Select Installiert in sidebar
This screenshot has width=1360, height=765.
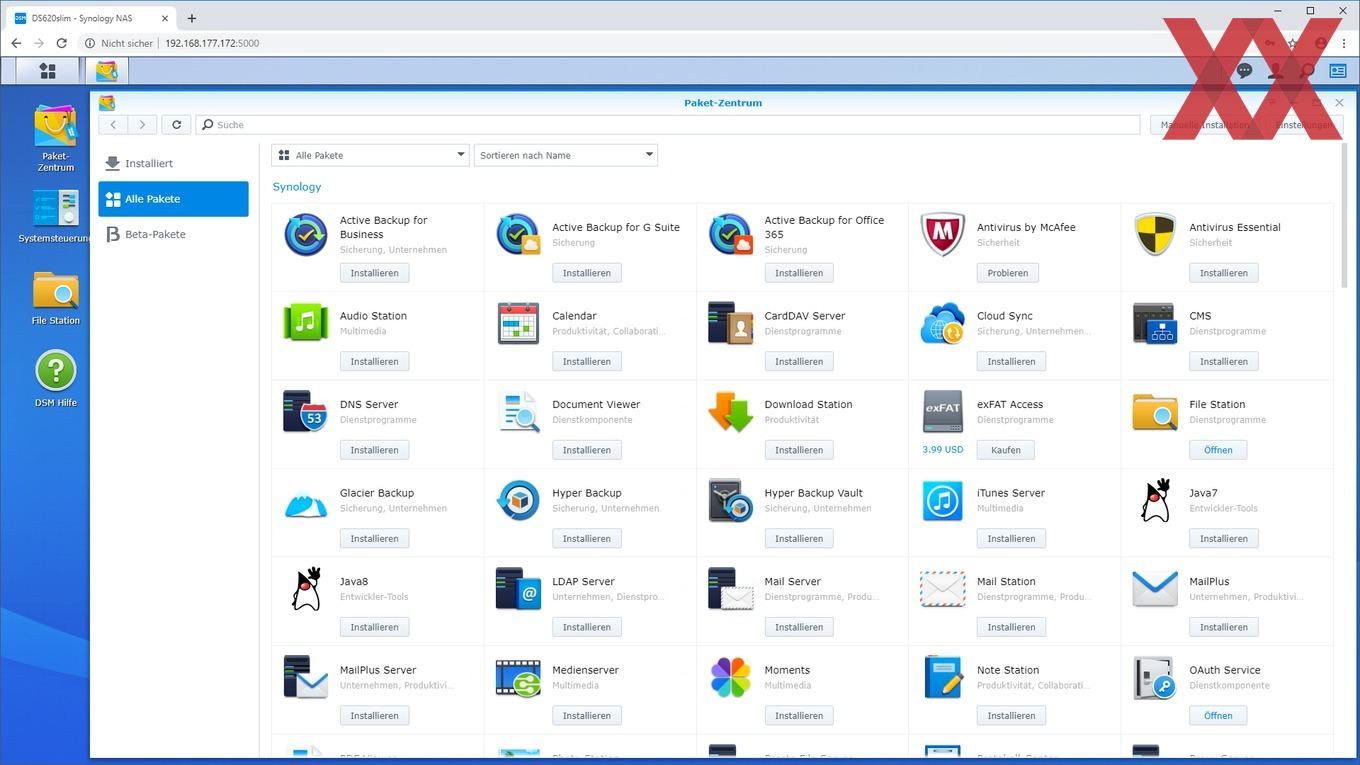pyautogui.click(x=173, y=163)
